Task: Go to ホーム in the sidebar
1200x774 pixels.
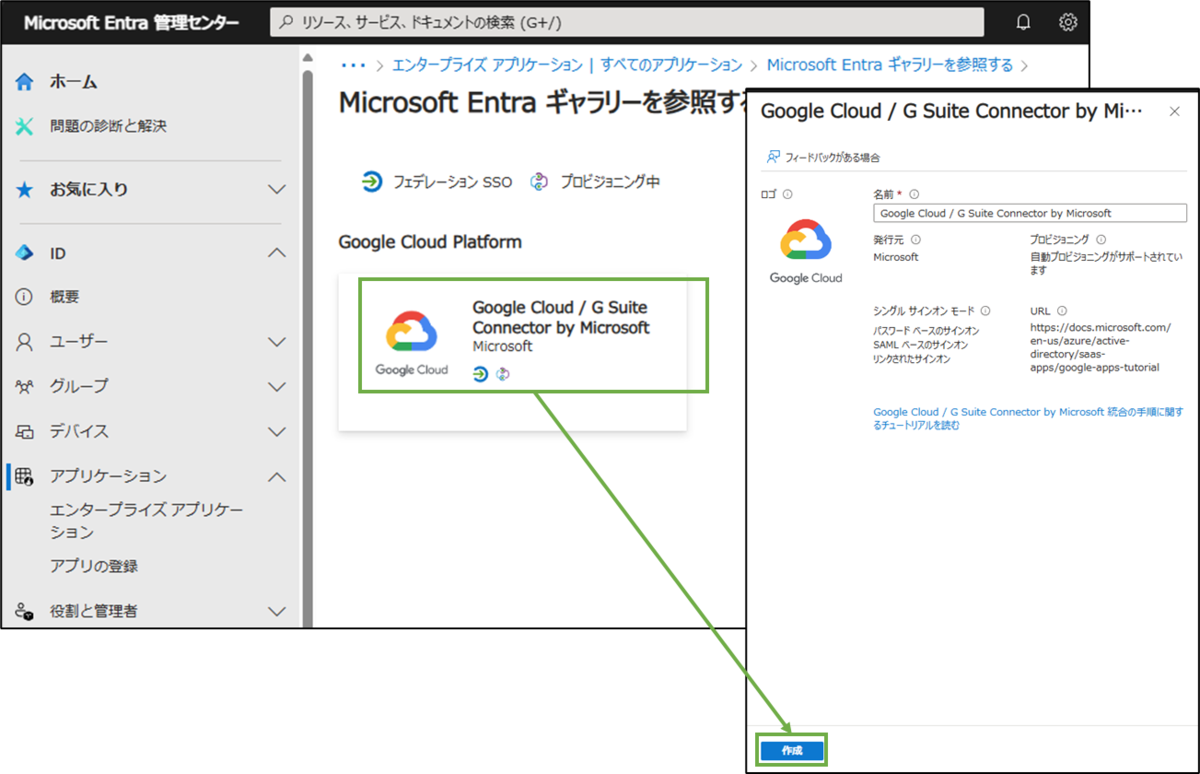Action: pyautogui.click(x=74, y=82)
